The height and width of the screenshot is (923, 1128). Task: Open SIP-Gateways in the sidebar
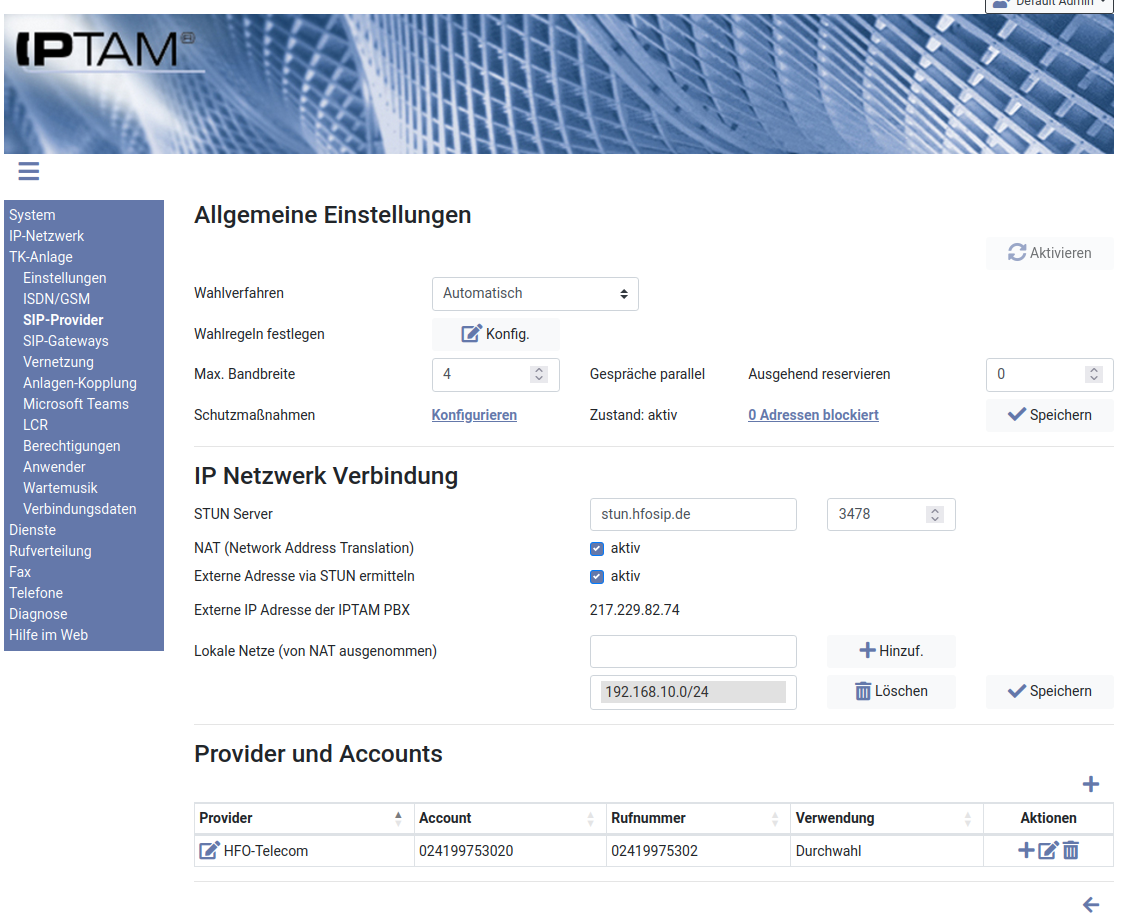click(x=66, y=341)
